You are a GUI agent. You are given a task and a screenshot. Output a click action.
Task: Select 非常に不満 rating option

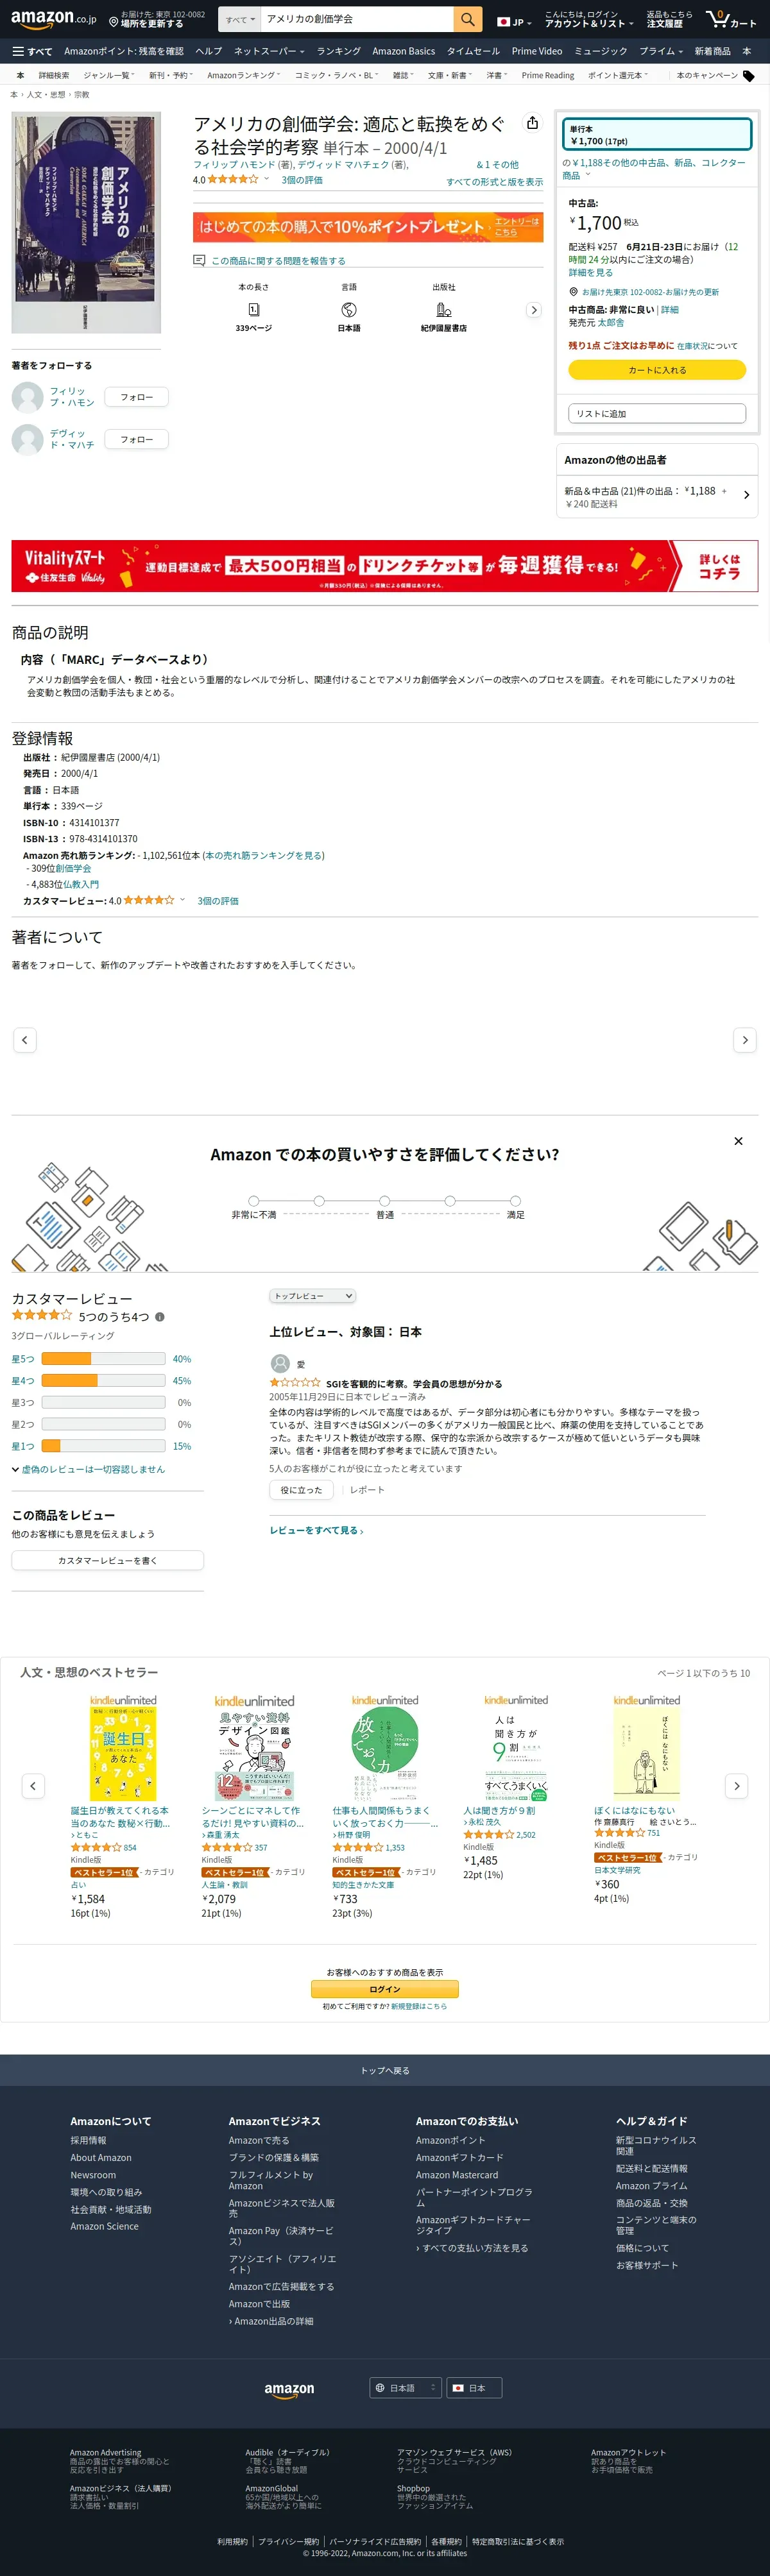point(254,1201)
